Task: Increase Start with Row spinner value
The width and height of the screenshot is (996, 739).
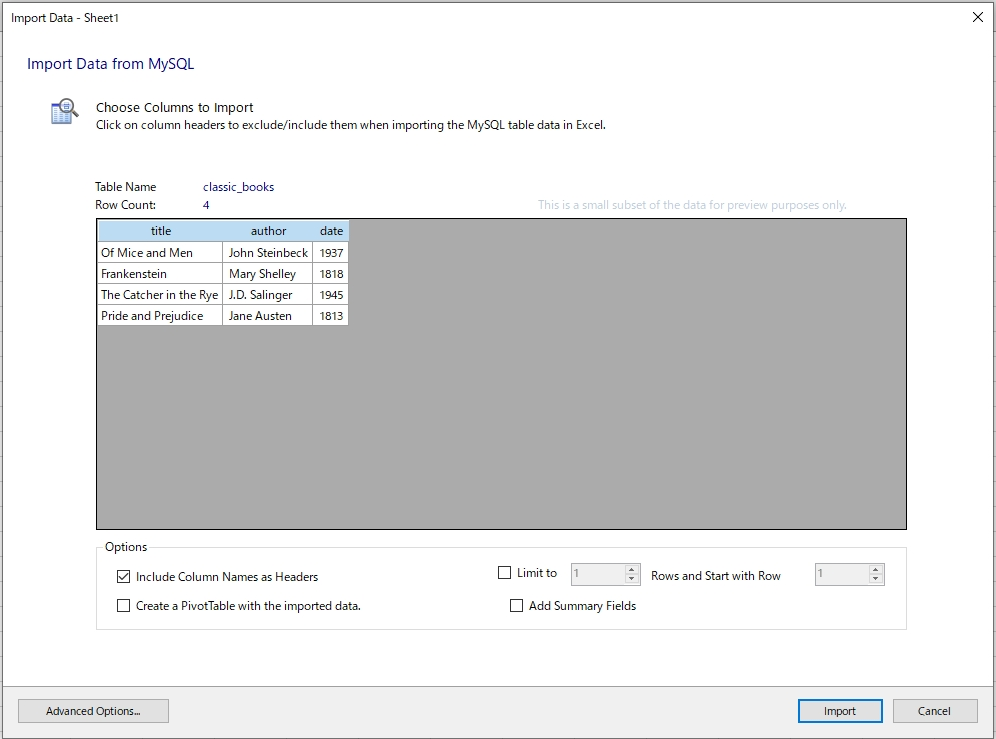Action: click(x=875, y=569)
